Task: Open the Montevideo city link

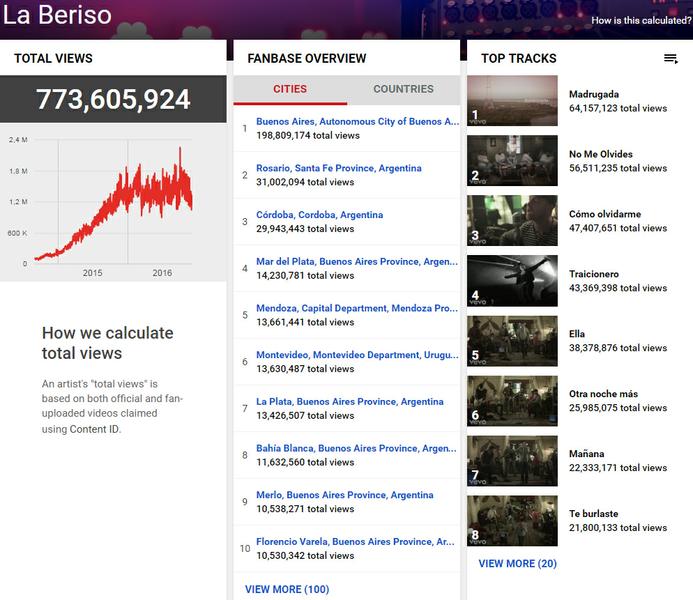Action: point(357,355)
